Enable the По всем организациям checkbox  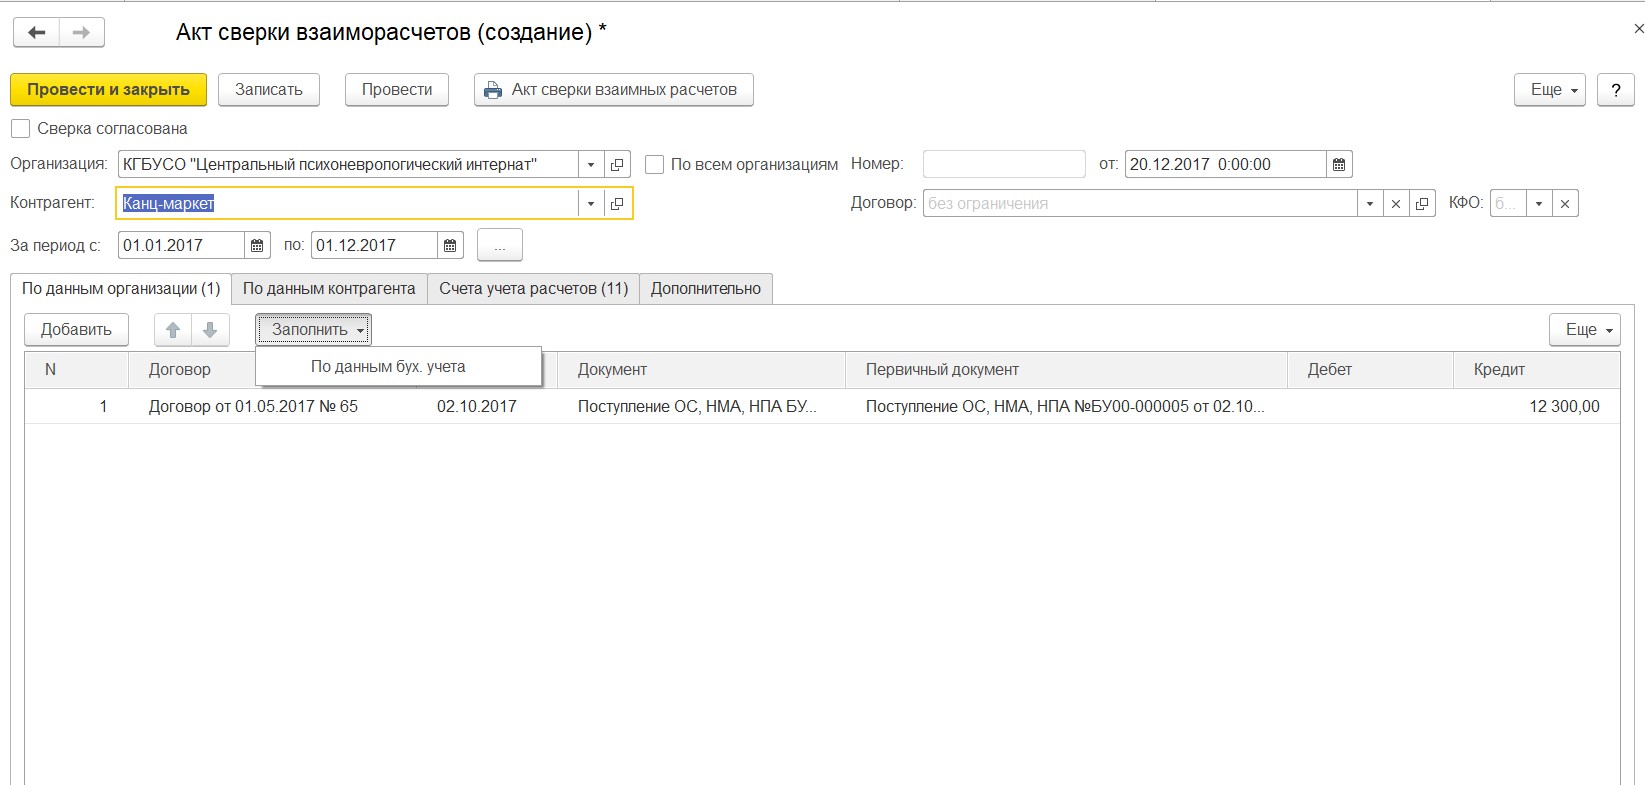coord(655,164)
